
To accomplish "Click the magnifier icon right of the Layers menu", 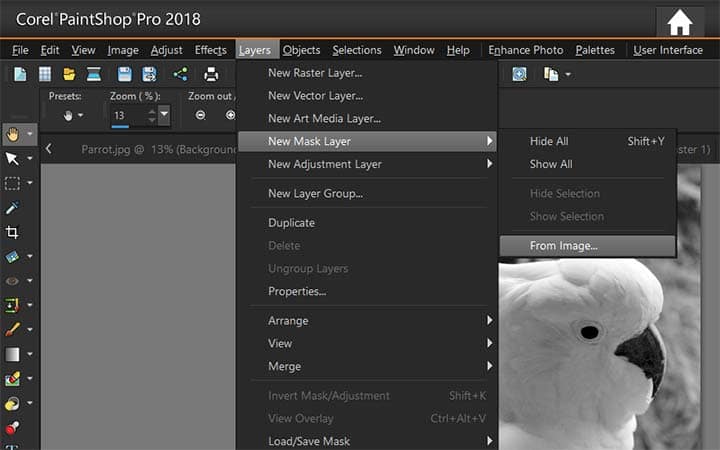I will [x=519, y=74].
